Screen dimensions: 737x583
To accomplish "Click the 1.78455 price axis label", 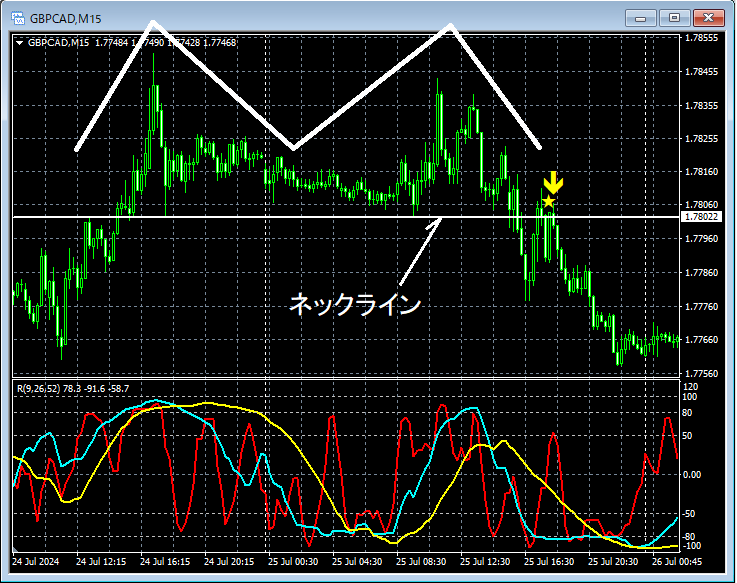I will coord(701,71).
